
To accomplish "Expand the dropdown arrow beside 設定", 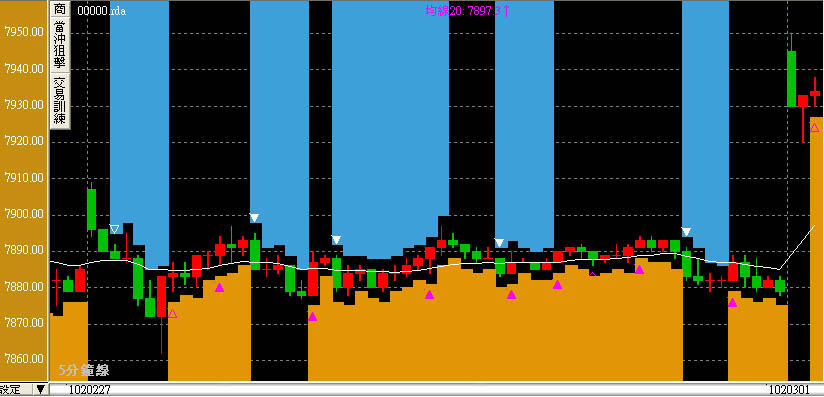I will [x=40, y=390].
